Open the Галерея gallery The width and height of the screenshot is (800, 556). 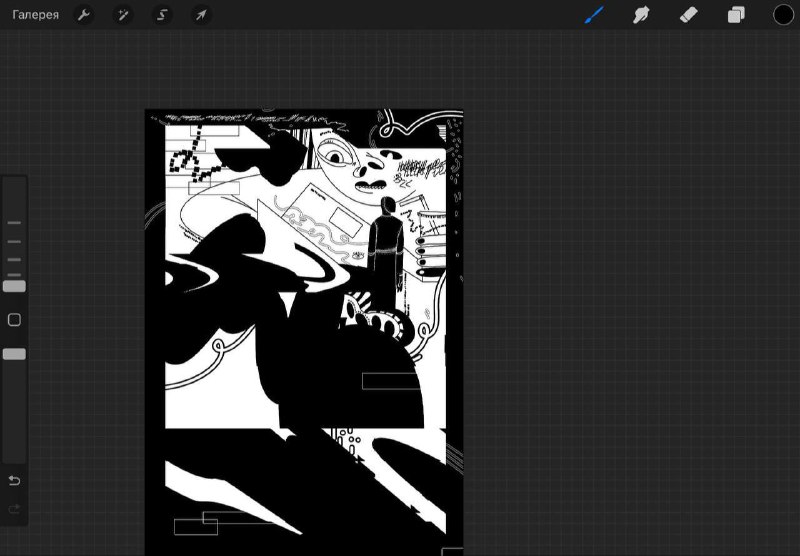pyautogui.click(x=35, y=15)
